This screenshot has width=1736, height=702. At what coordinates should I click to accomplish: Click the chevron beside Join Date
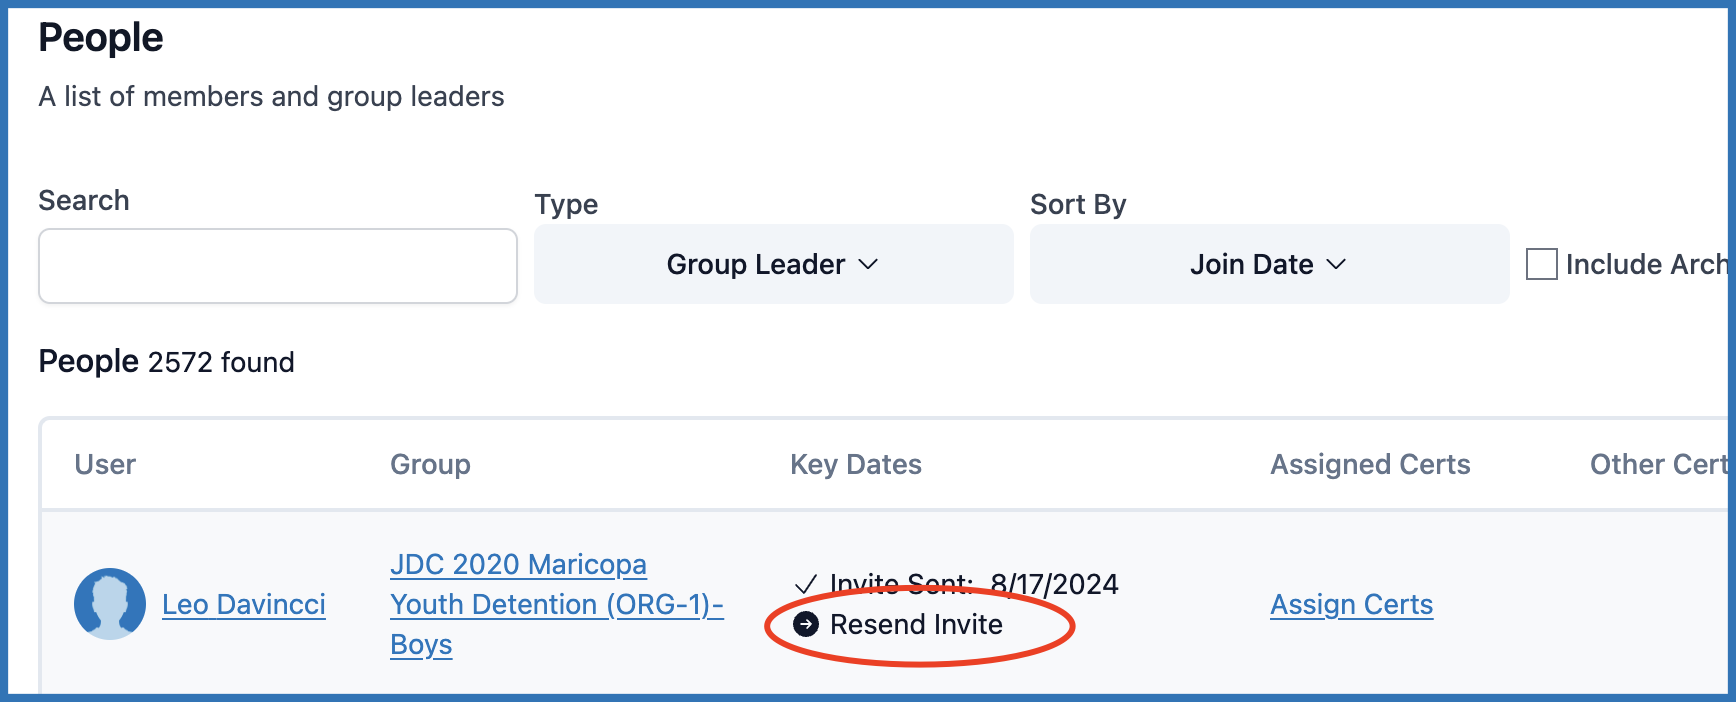click(x=1336, y=264)
